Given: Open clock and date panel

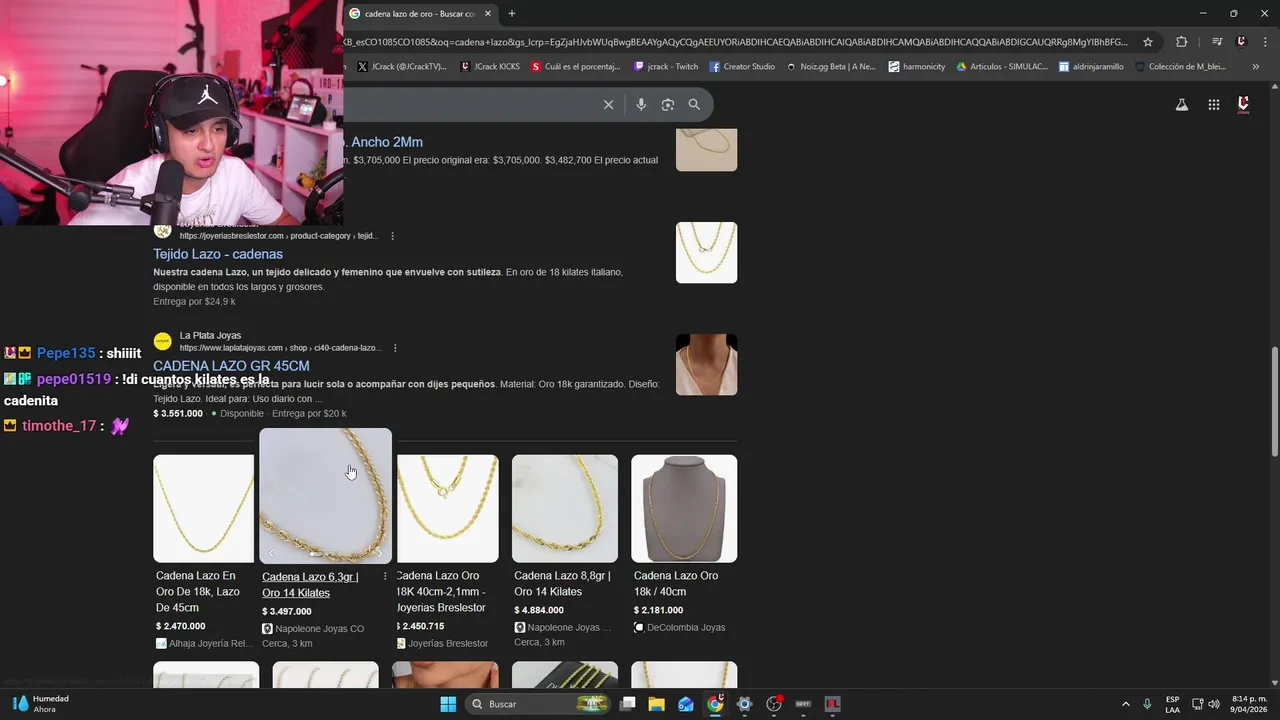Looking at the screenshot, I should coord(1249,704).
